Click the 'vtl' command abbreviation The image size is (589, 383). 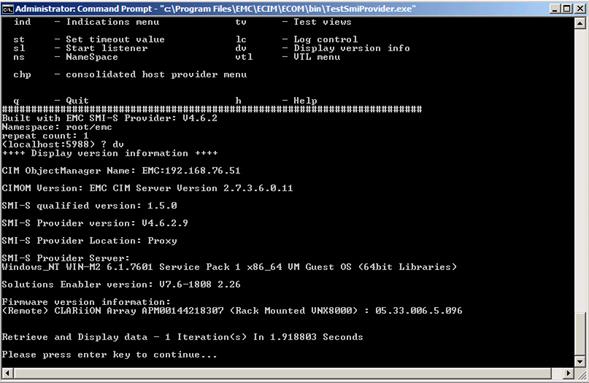click(244, 57)
